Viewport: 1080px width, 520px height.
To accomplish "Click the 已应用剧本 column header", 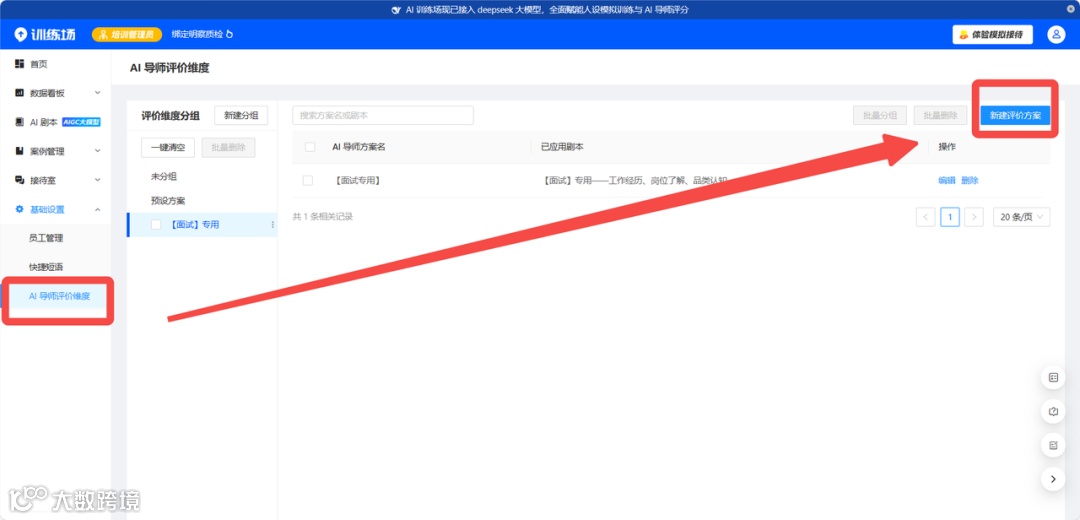I will [562, 147].
